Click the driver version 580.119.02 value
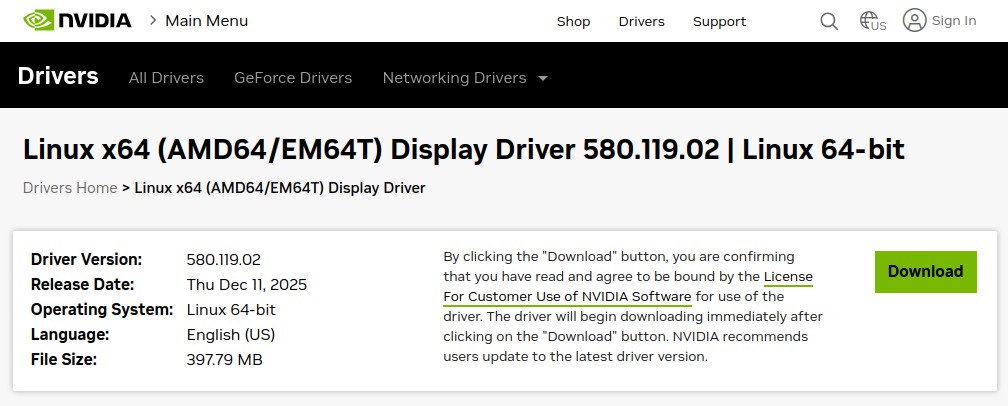Image resolution: width=1008 pixels, height=406 pixels. point(224,259)
